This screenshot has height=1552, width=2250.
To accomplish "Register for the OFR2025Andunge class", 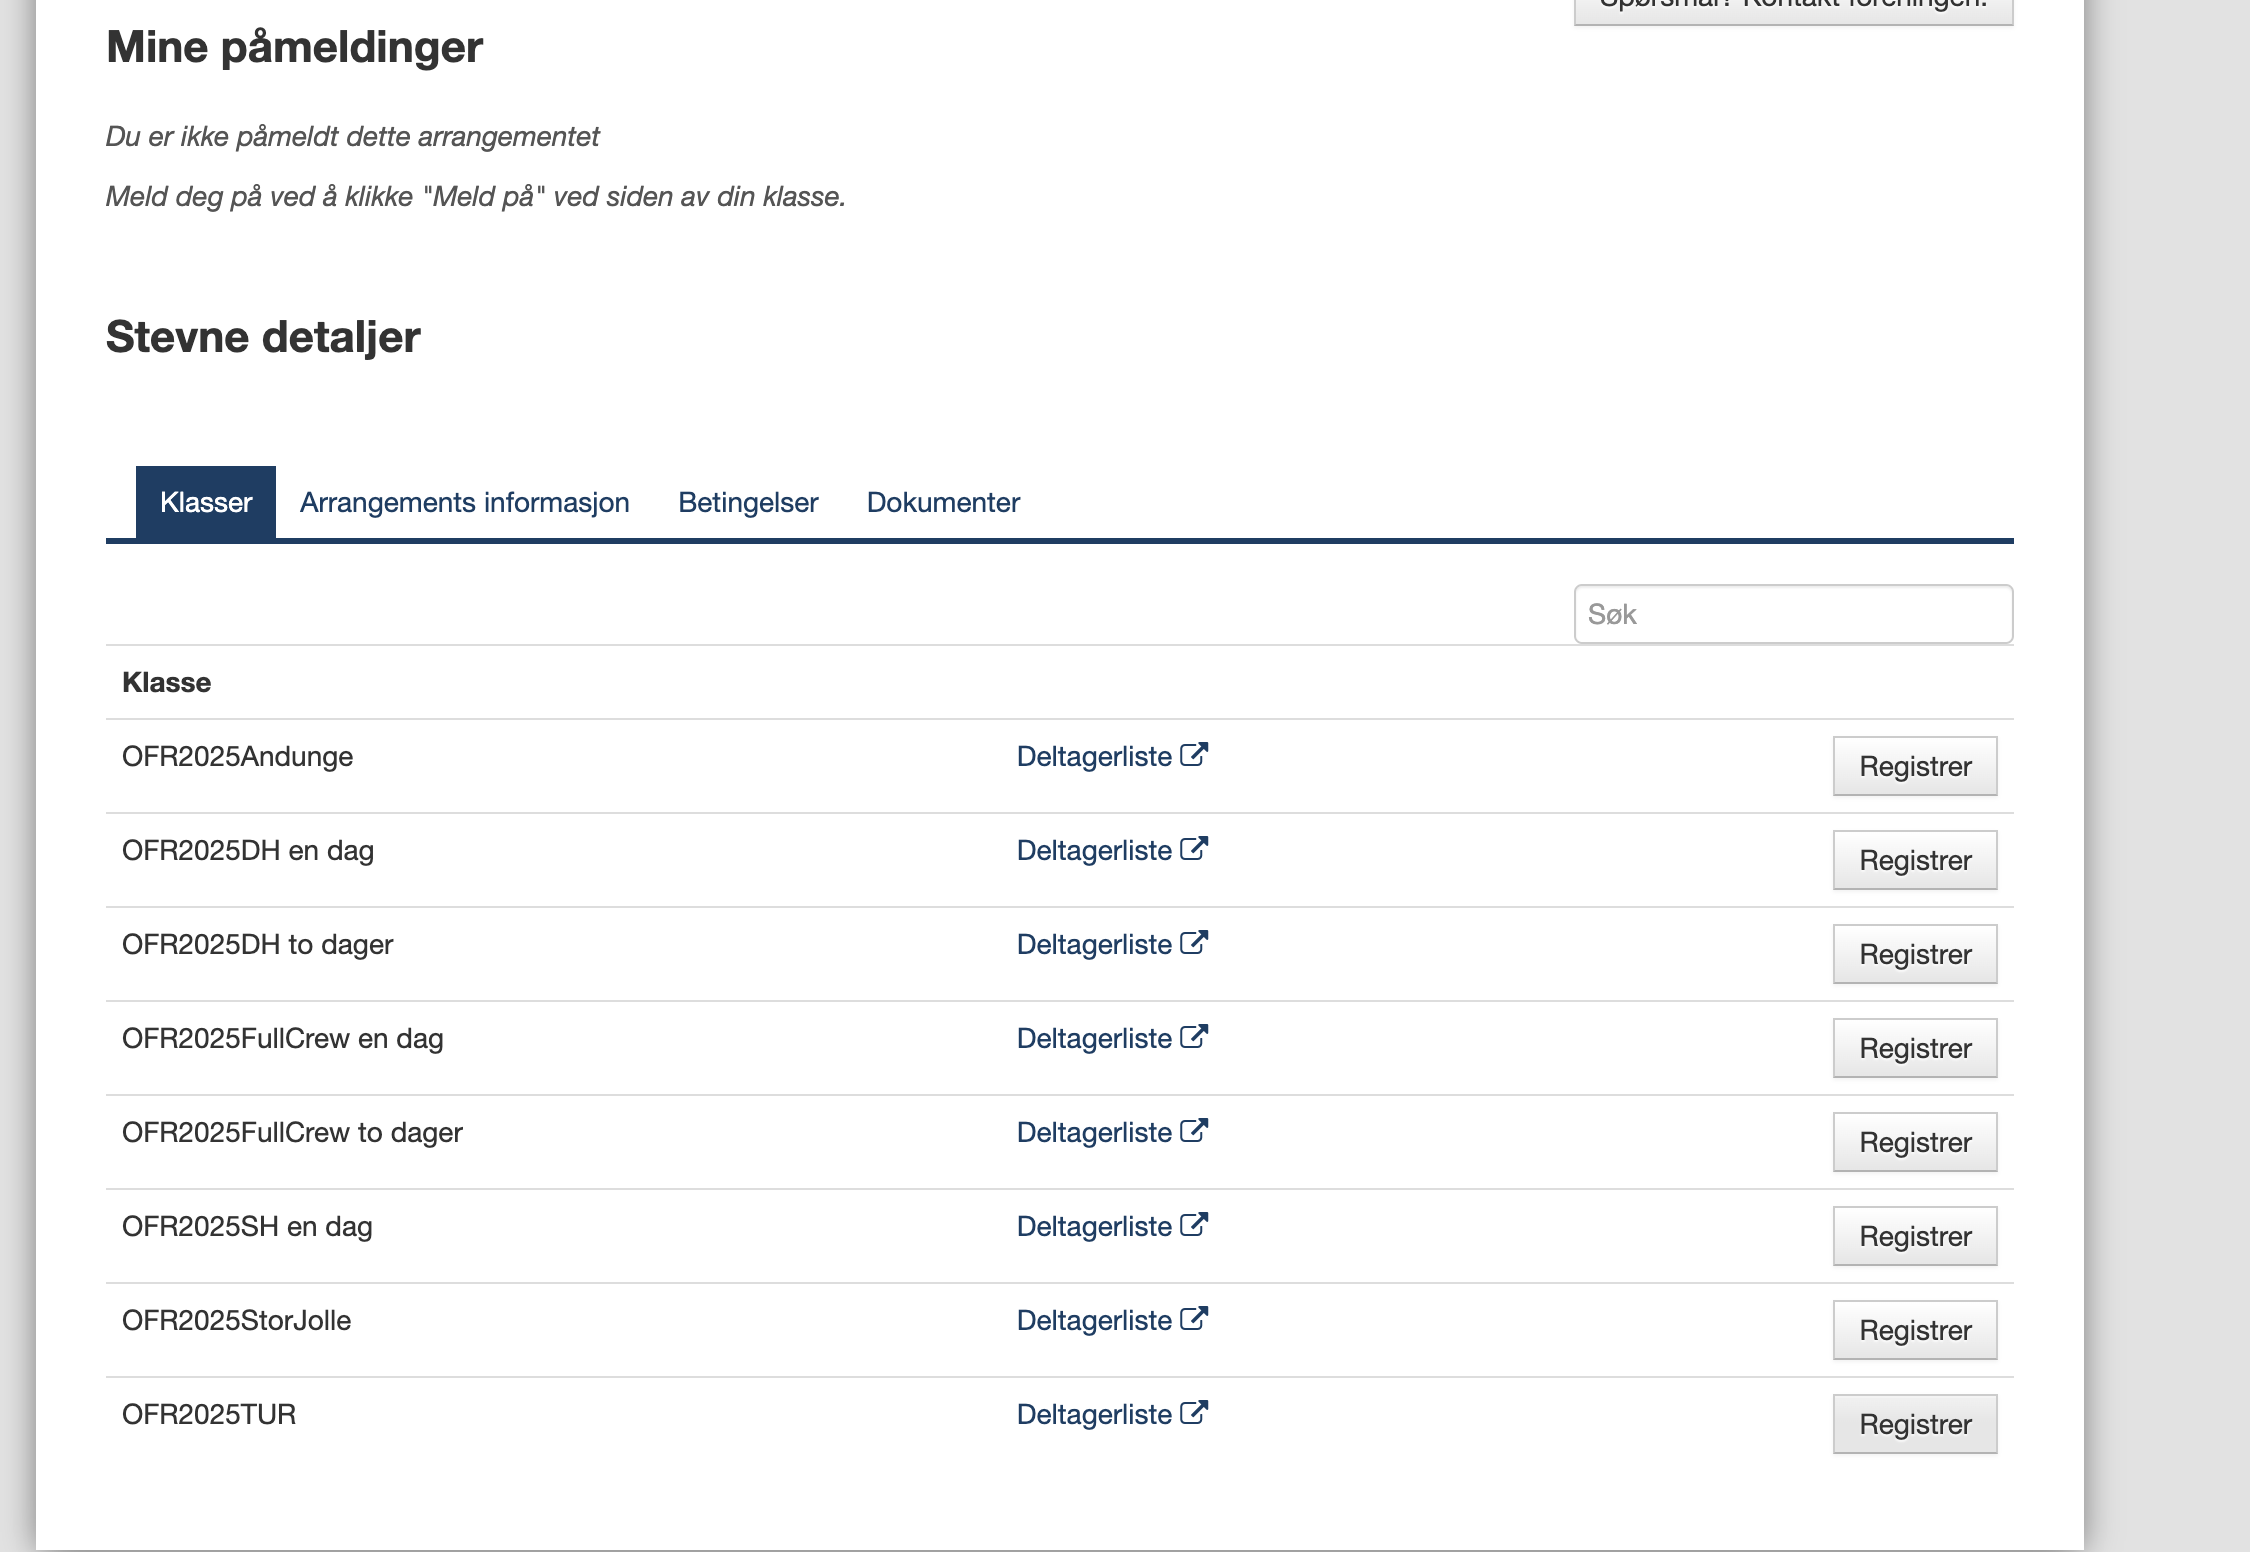I will click(1914, 766).
